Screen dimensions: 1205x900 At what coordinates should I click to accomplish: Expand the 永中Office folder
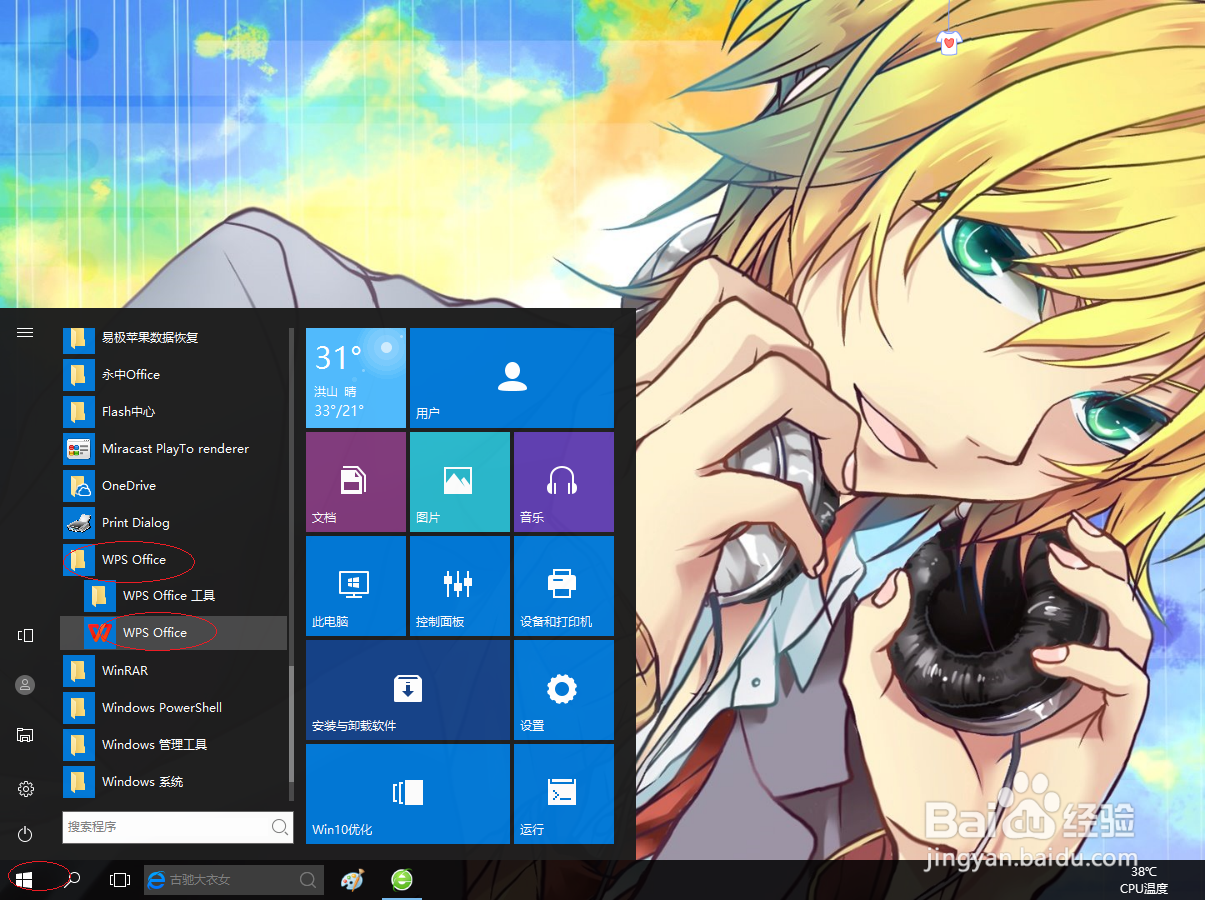(x=174, y=374)
